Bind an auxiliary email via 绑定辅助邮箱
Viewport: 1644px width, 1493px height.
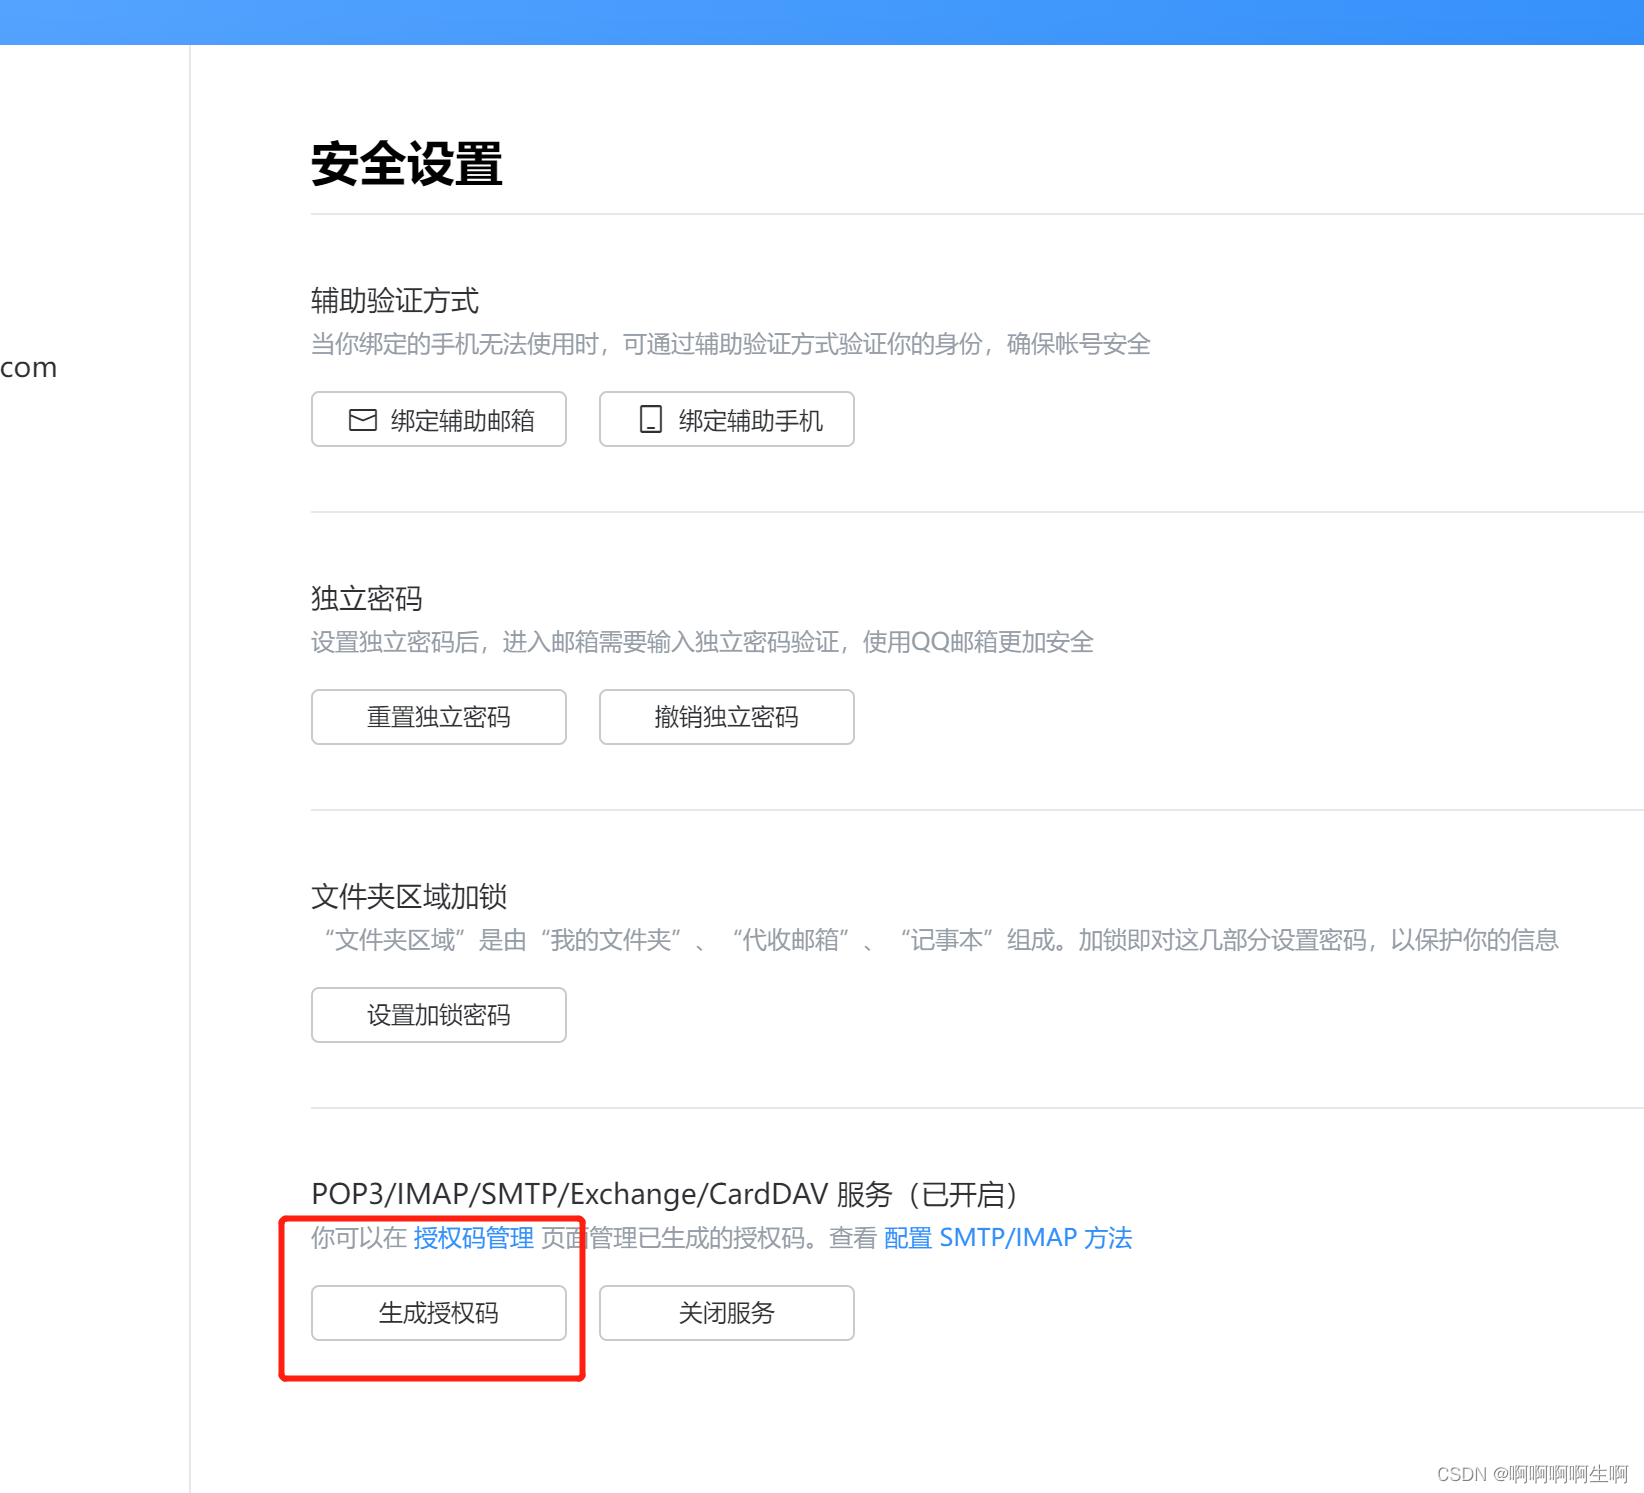(438, 419)
